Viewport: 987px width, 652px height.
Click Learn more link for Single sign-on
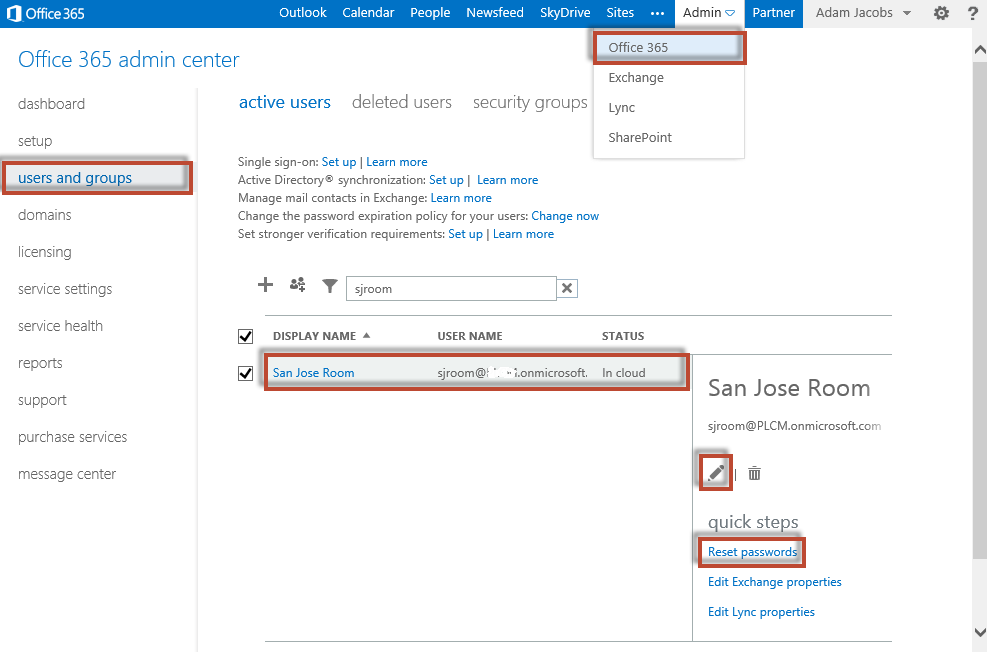click(397, 162)
